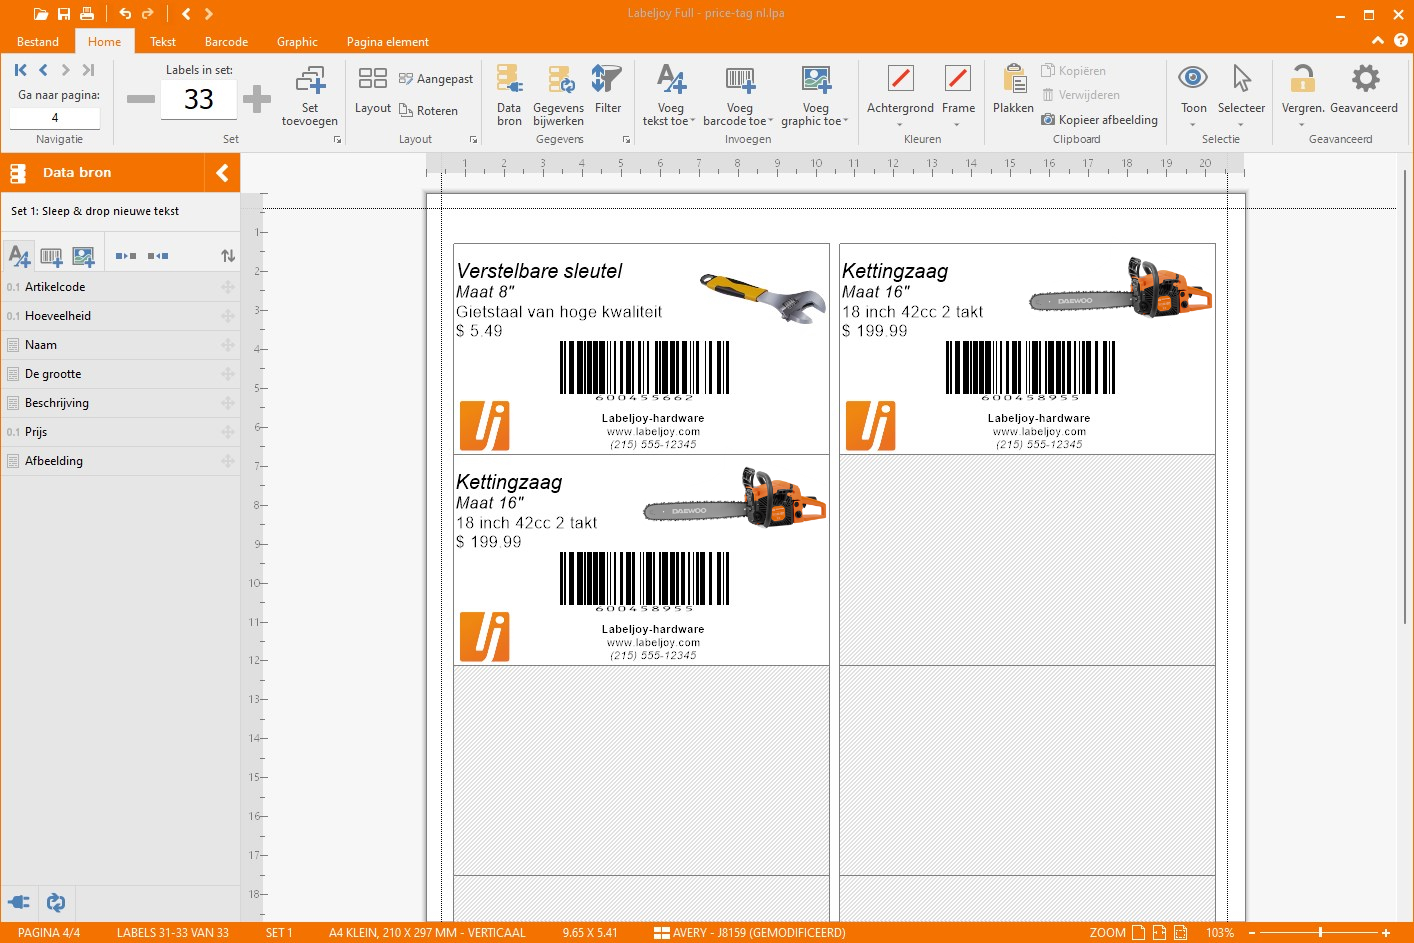
Task: Click AVERY - J8159 status bar entry
Action: click(750, 933)
